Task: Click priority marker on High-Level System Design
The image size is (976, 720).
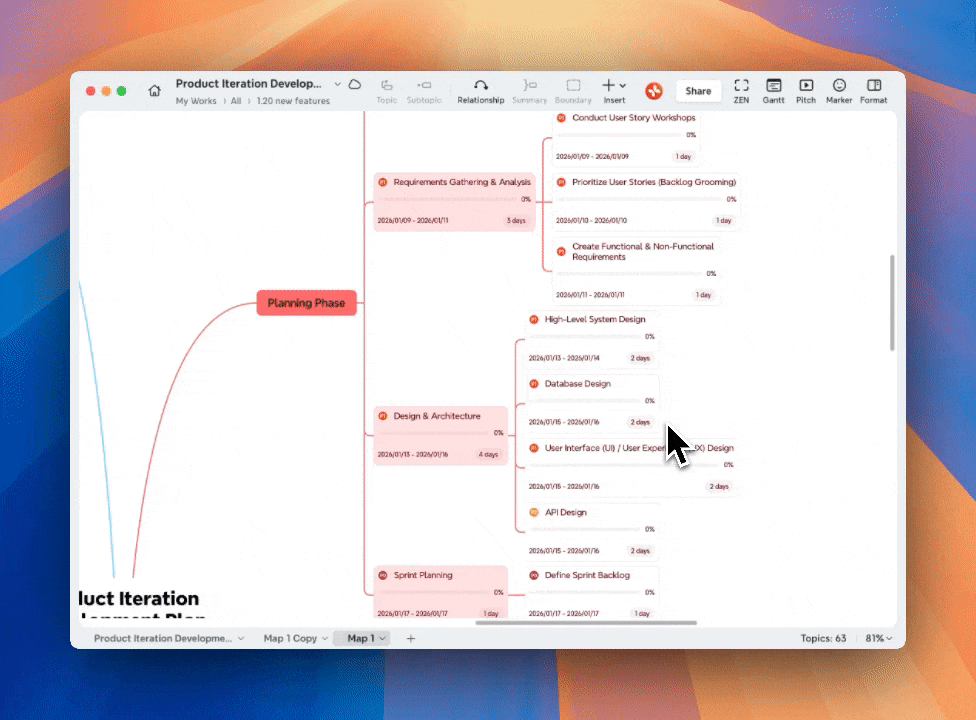Action: coord(533,320)
